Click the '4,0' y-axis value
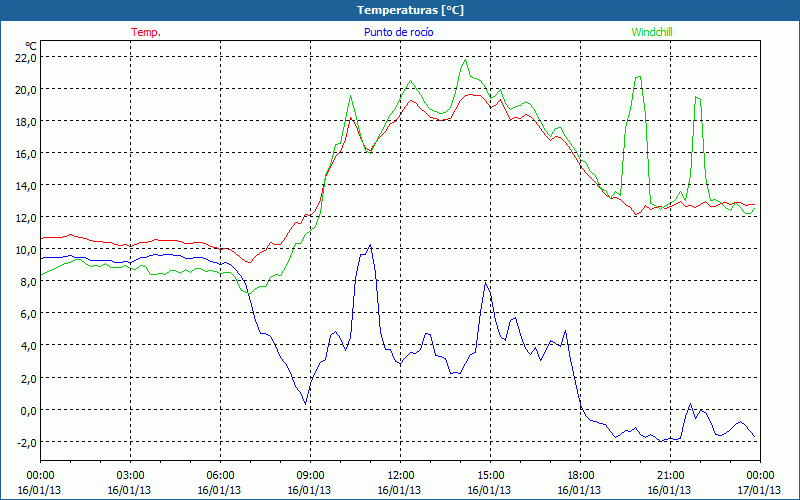The image size is (800, 500). [29, 346]
